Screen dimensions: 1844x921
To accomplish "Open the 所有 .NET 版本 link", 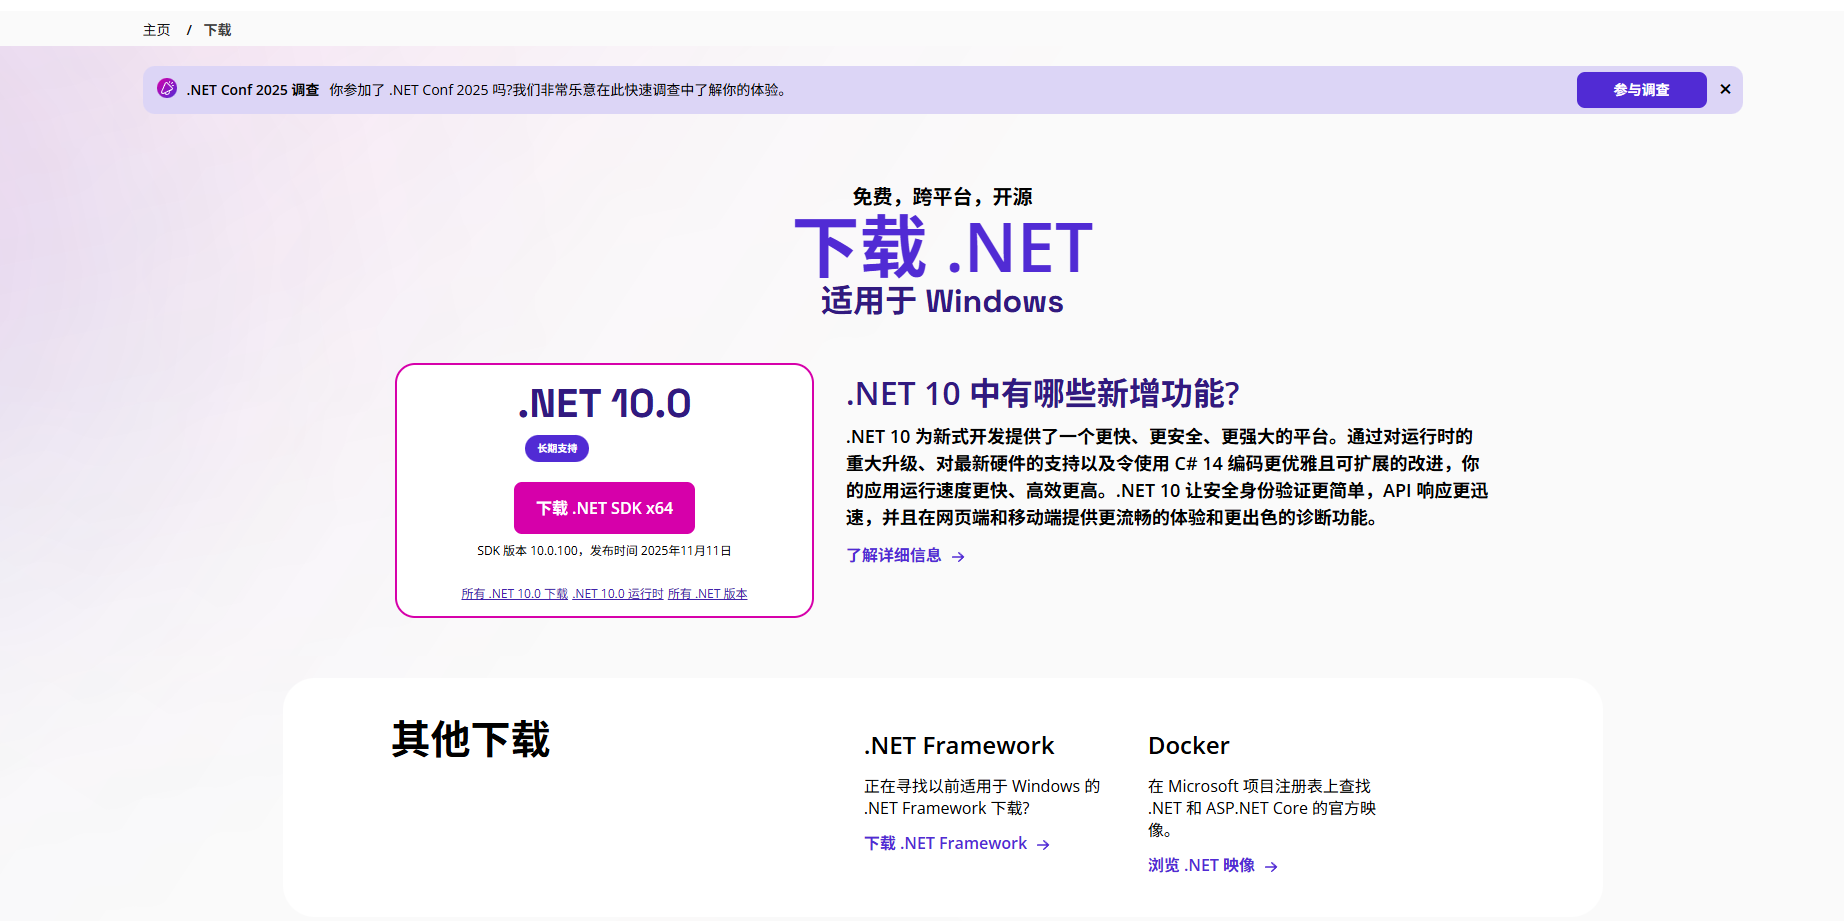I will click(707, 594).
